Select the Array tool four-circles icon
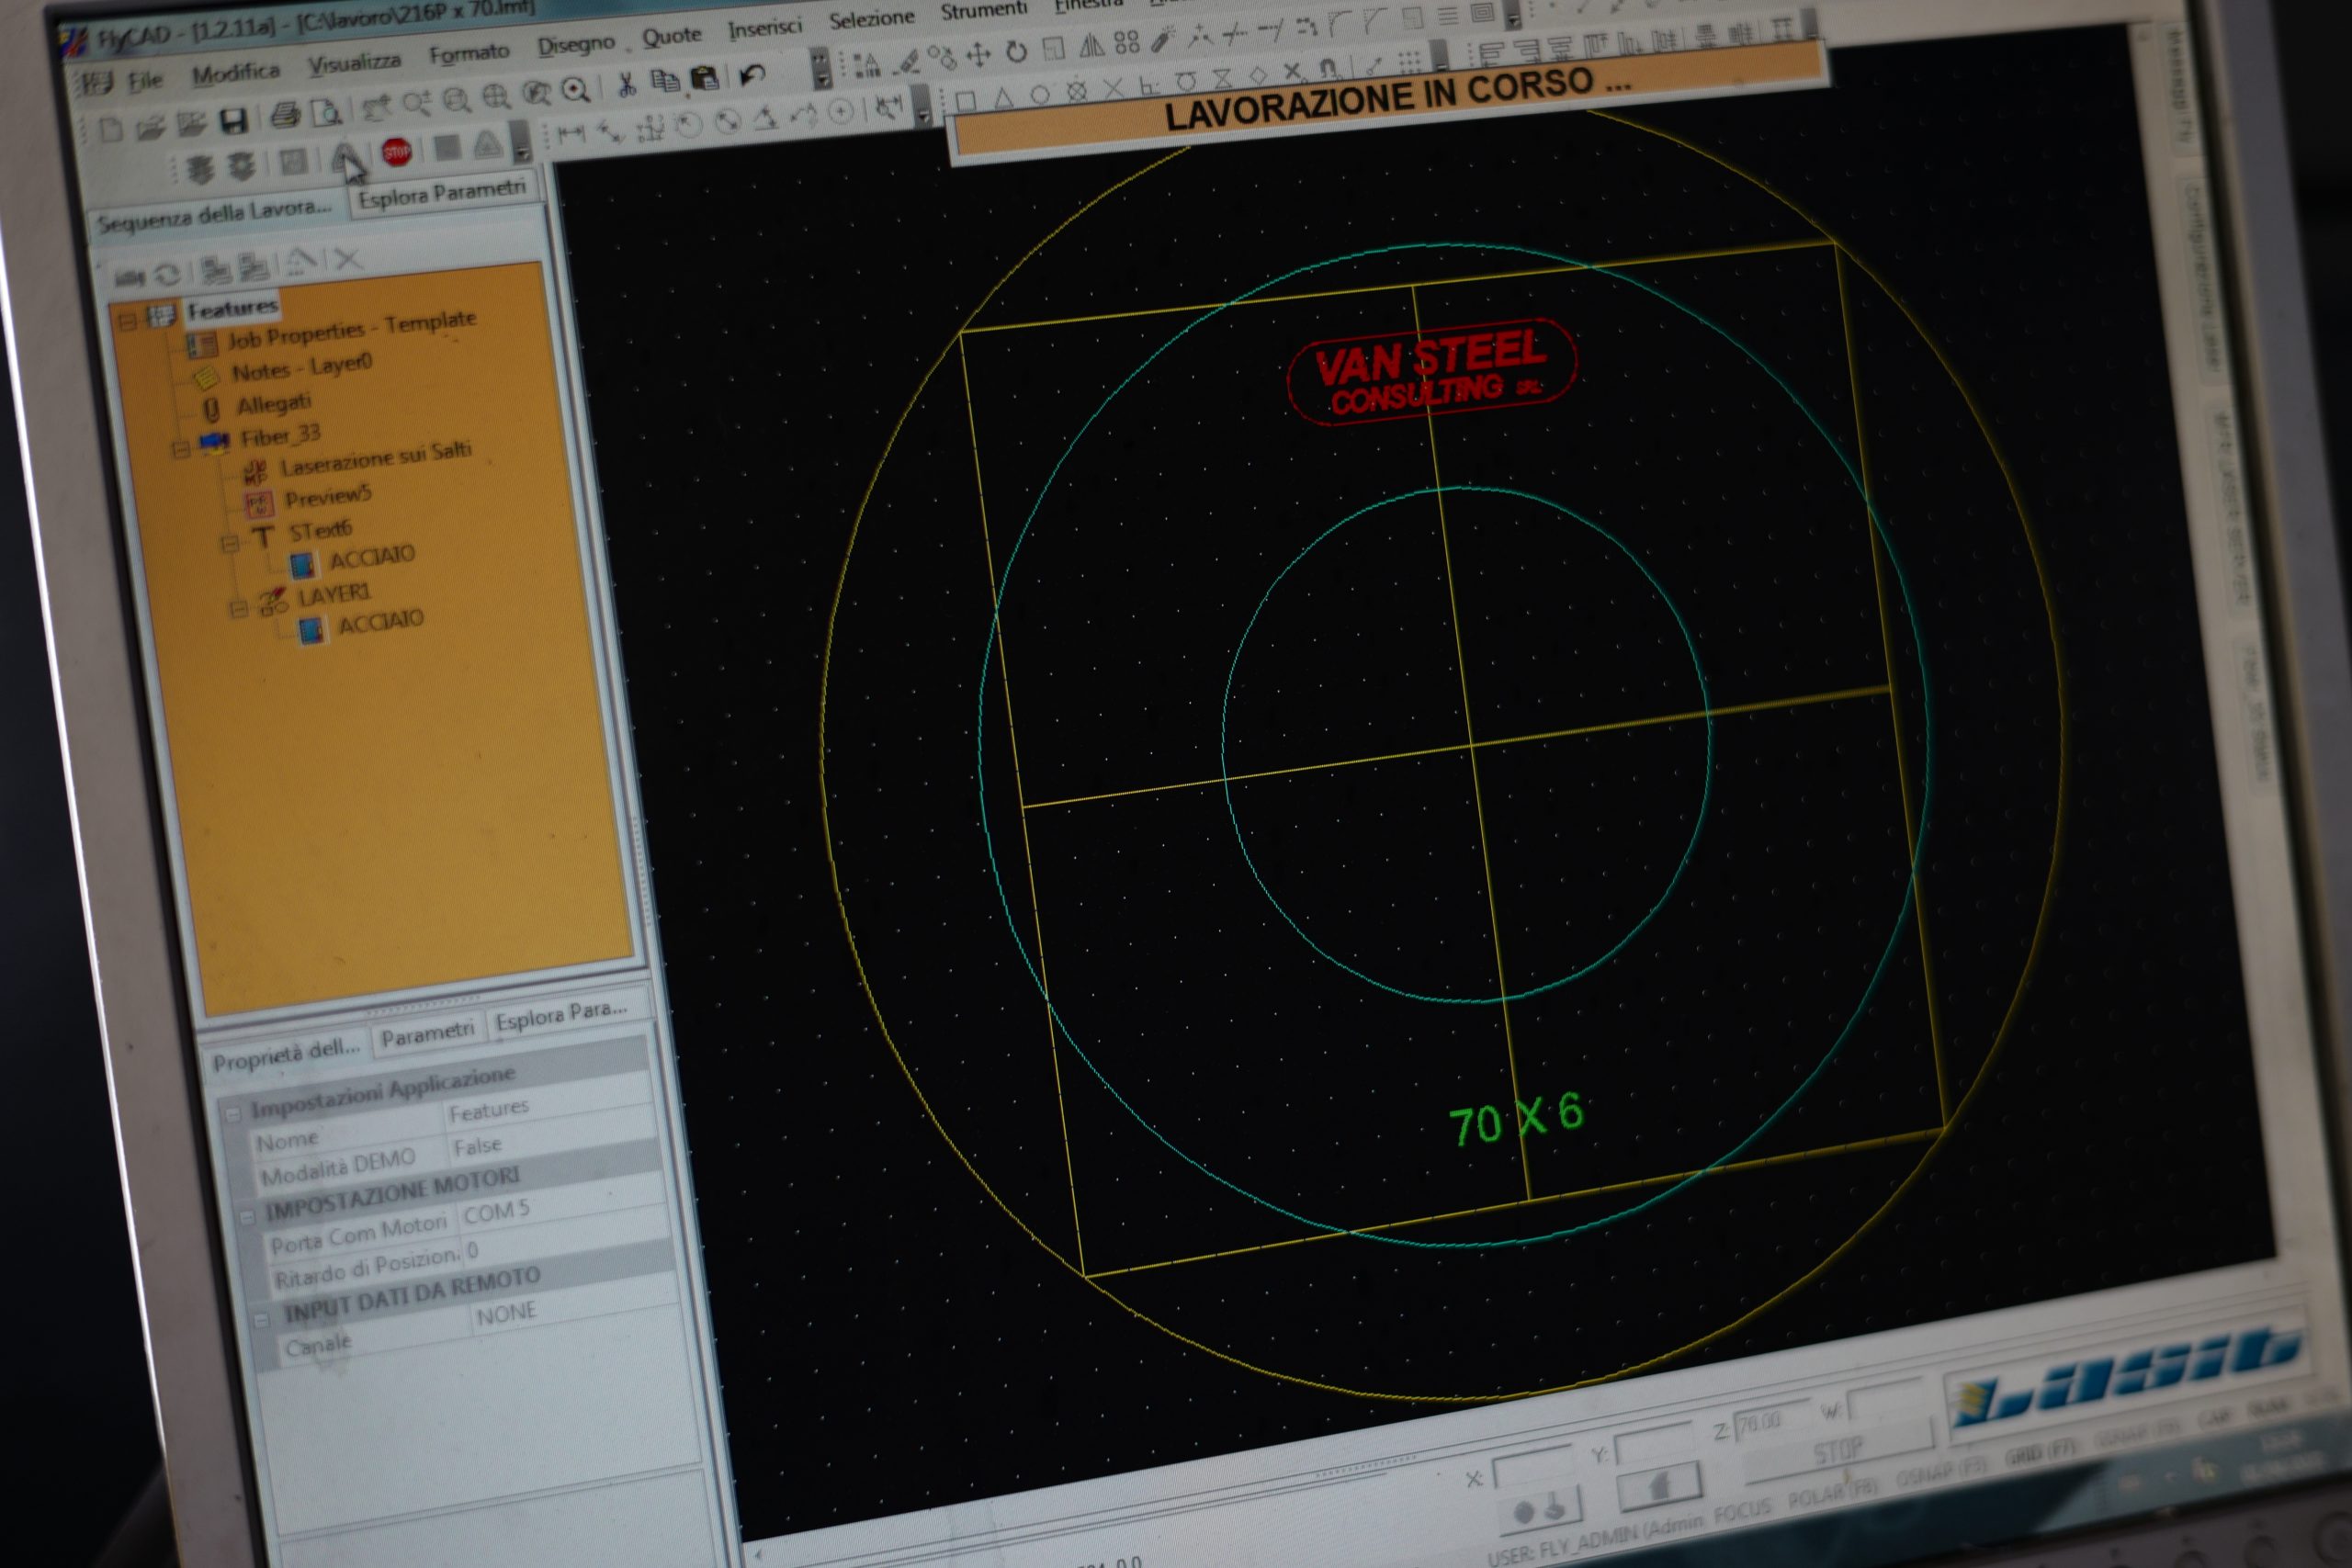2352x1568 pixels. click(1127, 42)
